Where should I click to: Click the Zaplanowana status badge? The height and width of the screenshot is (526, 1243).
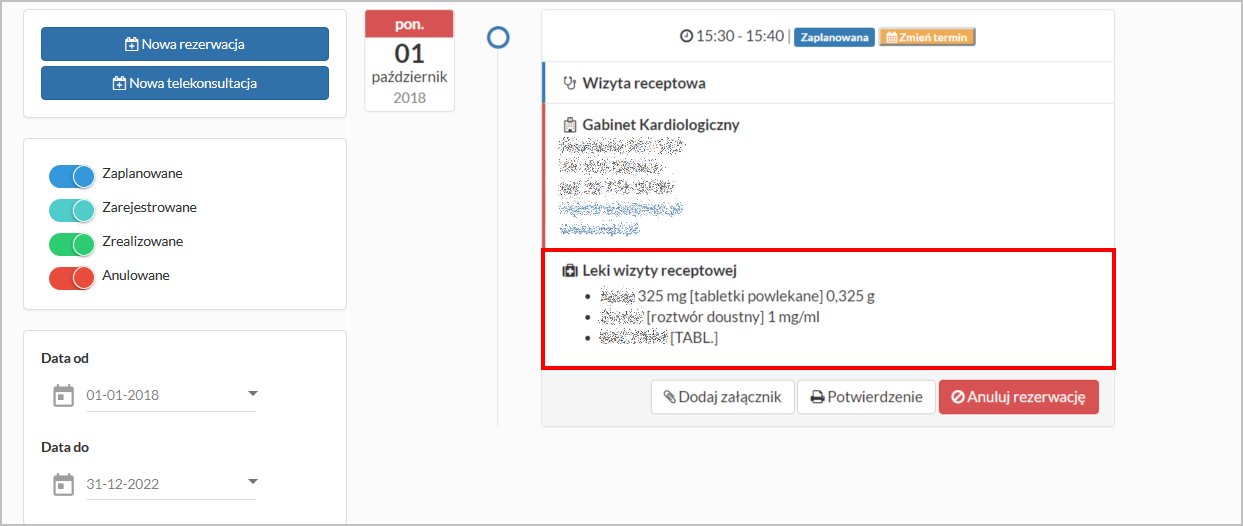pyautogui.click(x=835, y=37)
